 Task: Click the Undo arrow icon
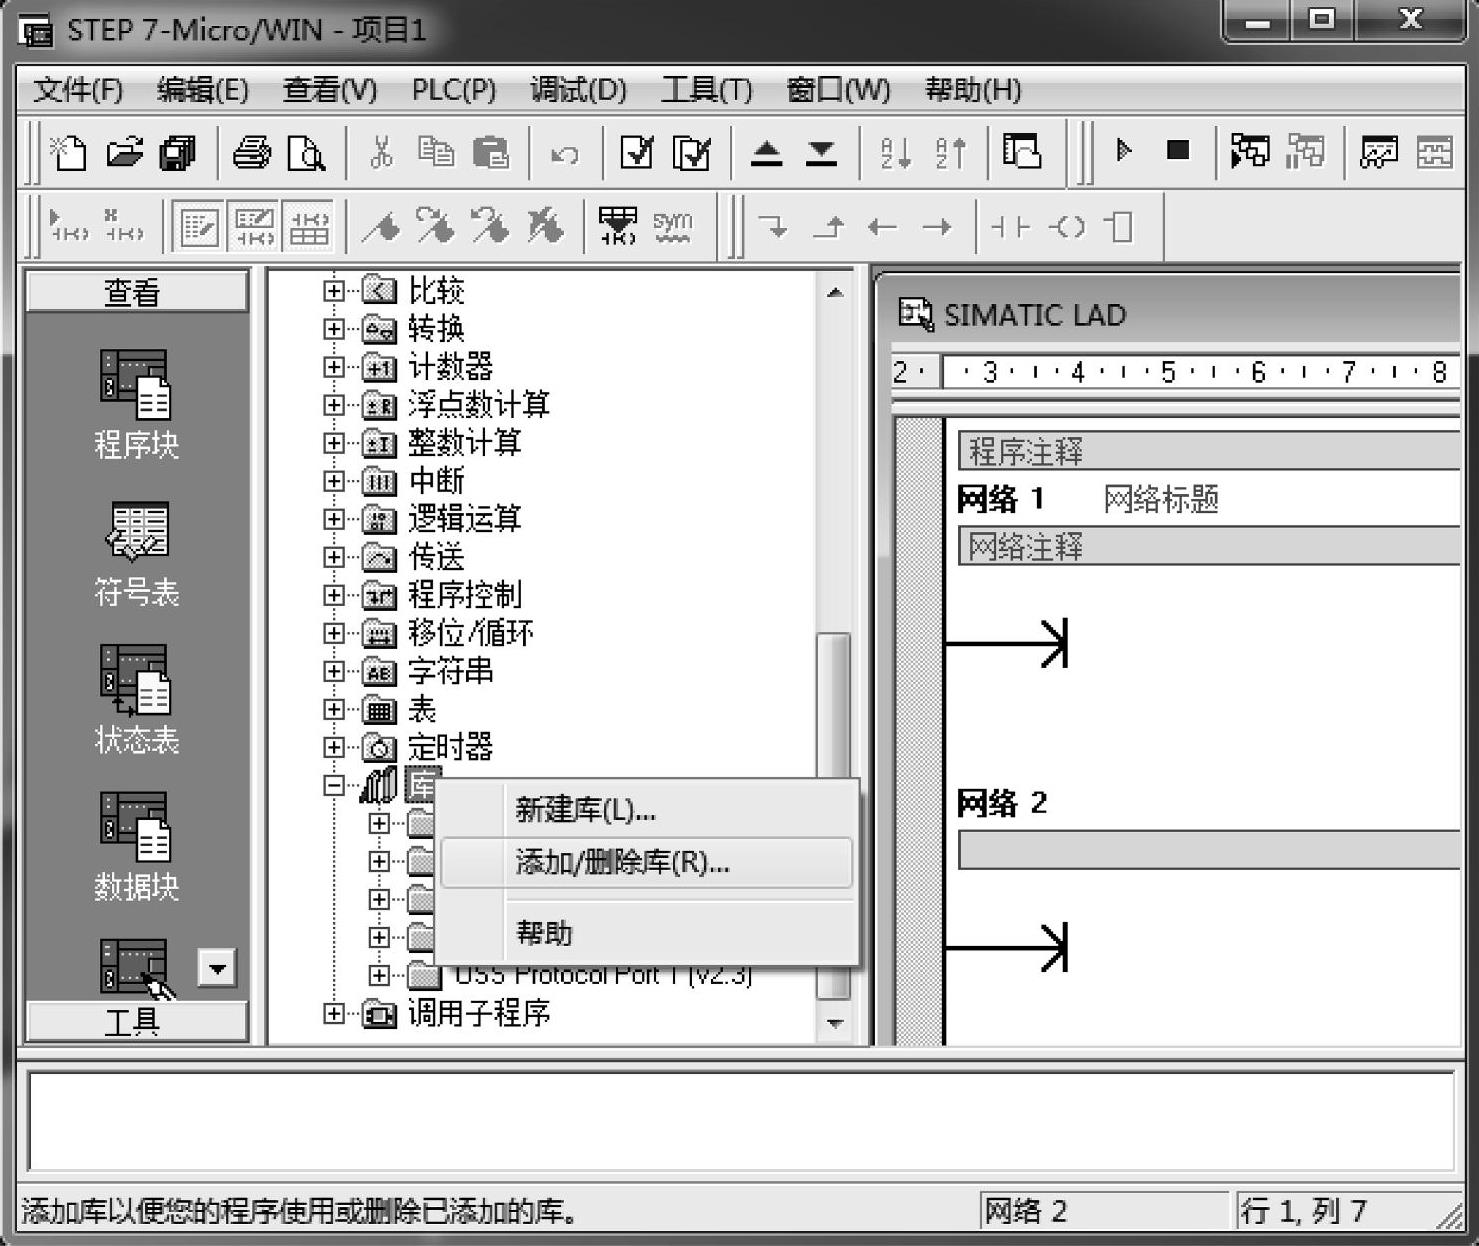pyautogui.click(x=565, y=154)
